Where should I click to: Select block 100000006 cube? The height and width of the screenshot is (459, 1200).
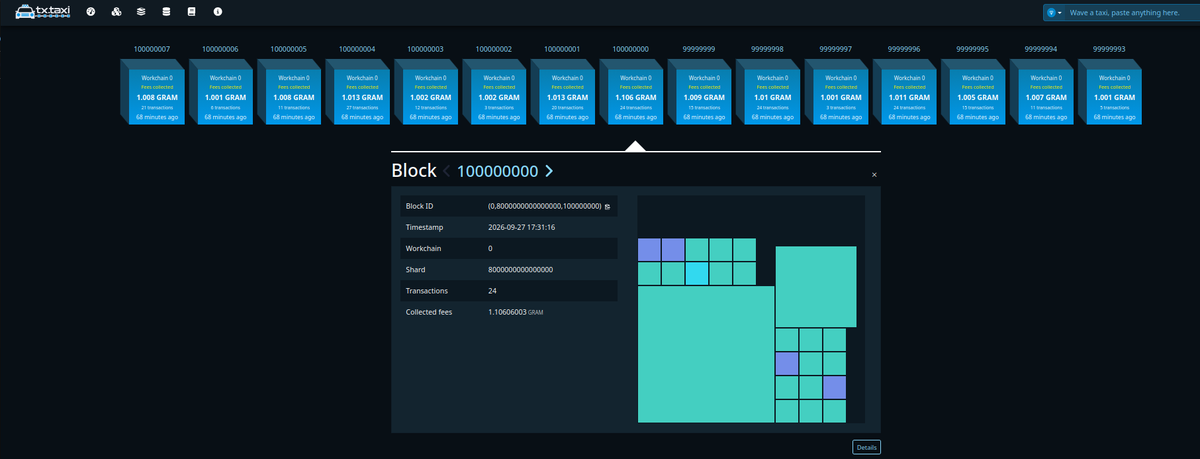coord(223,92)
